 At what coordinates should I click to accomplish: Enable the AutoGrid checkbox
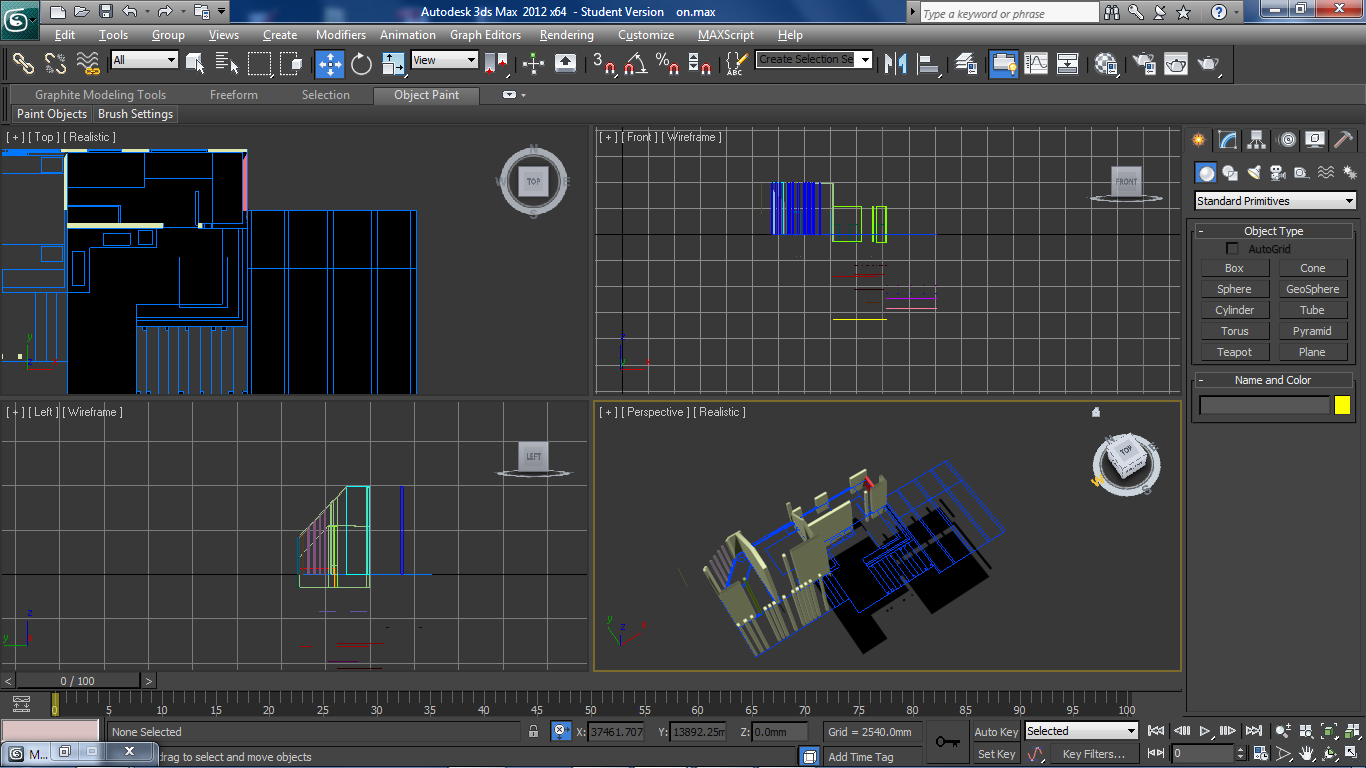tap(1232, 248)
